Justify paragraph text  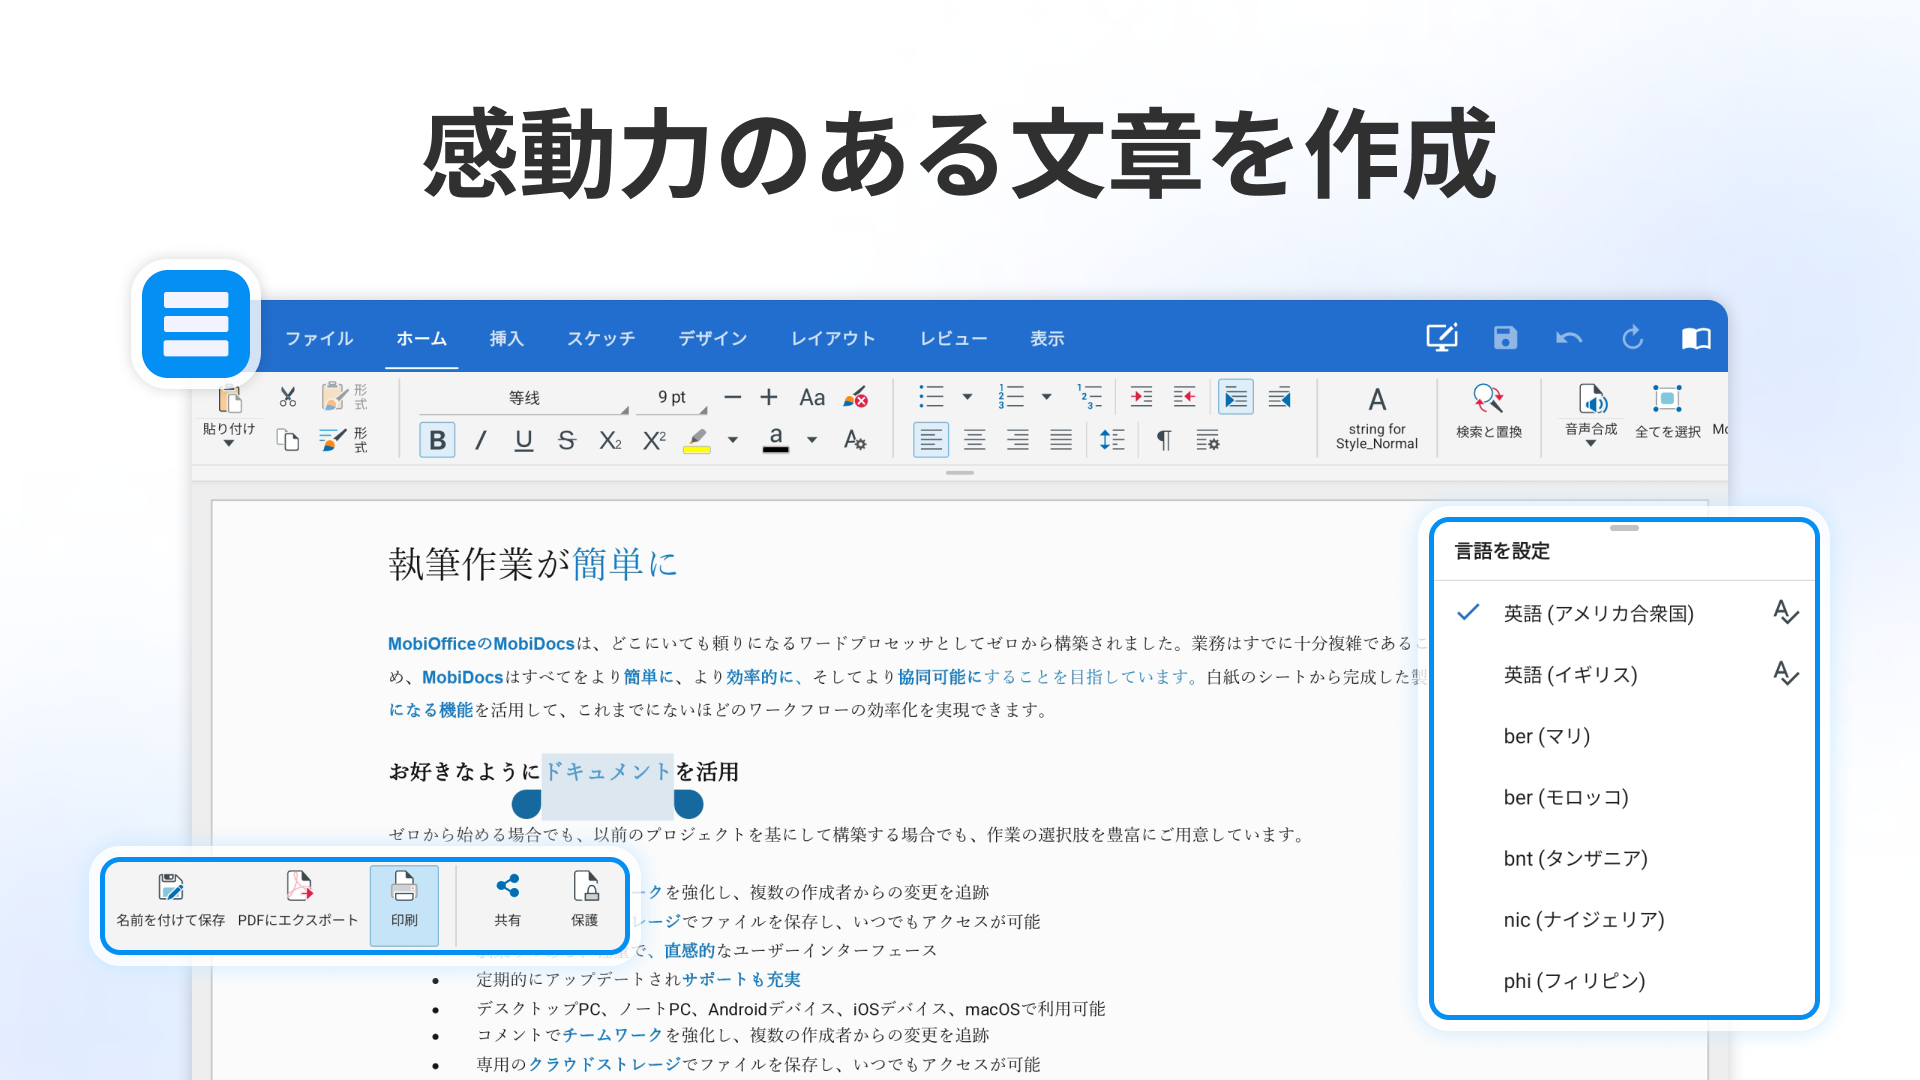tap(1061, 440)
